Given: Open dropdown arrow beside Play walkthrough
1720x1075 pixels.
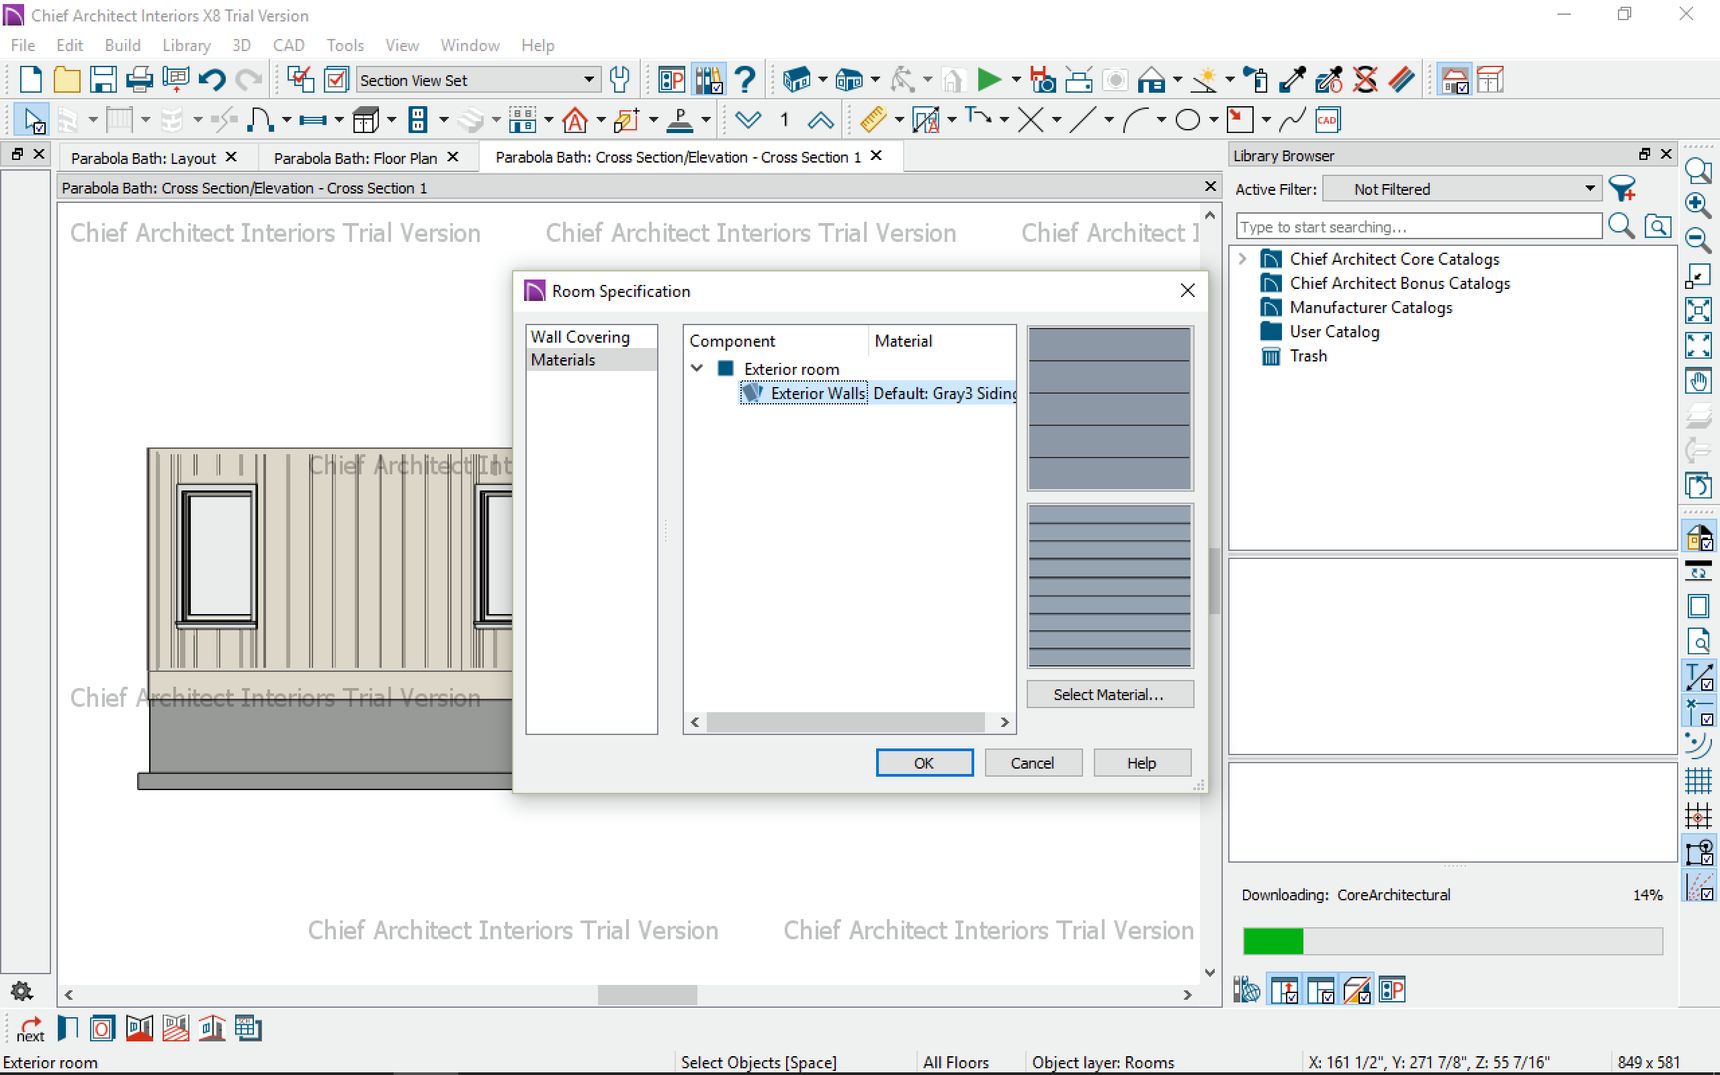Looking at the screenshot, I should tap(1015, 80).
